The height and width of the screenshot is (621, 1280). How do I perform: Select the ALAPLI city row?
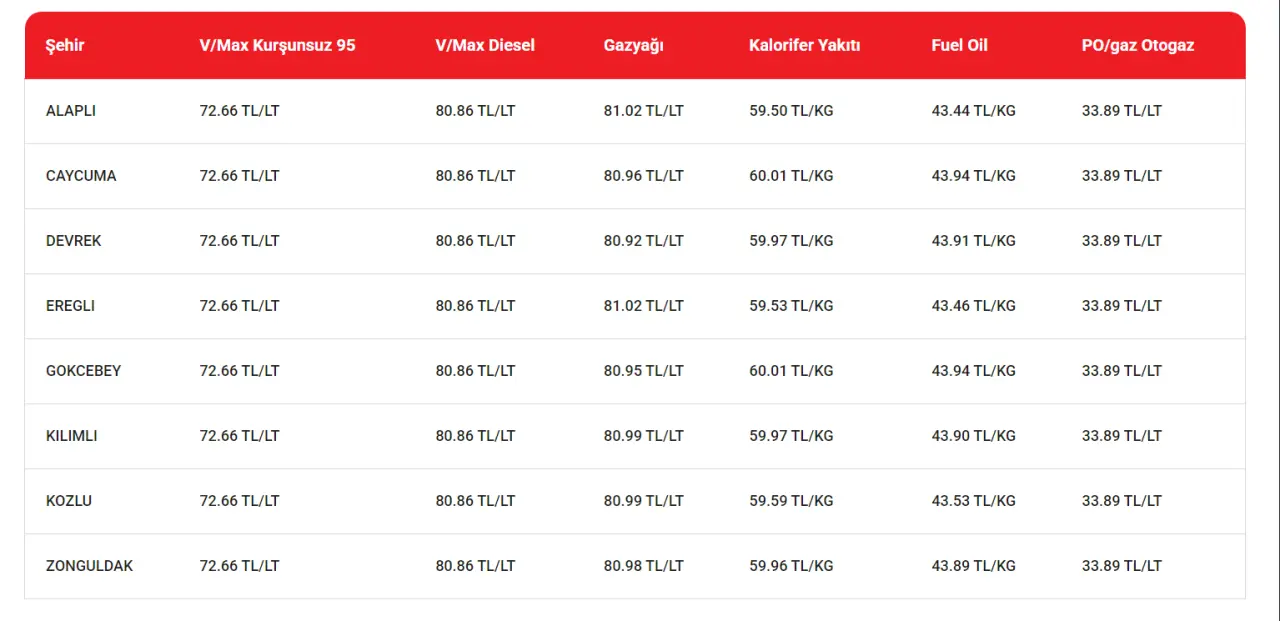coord(635,111)
